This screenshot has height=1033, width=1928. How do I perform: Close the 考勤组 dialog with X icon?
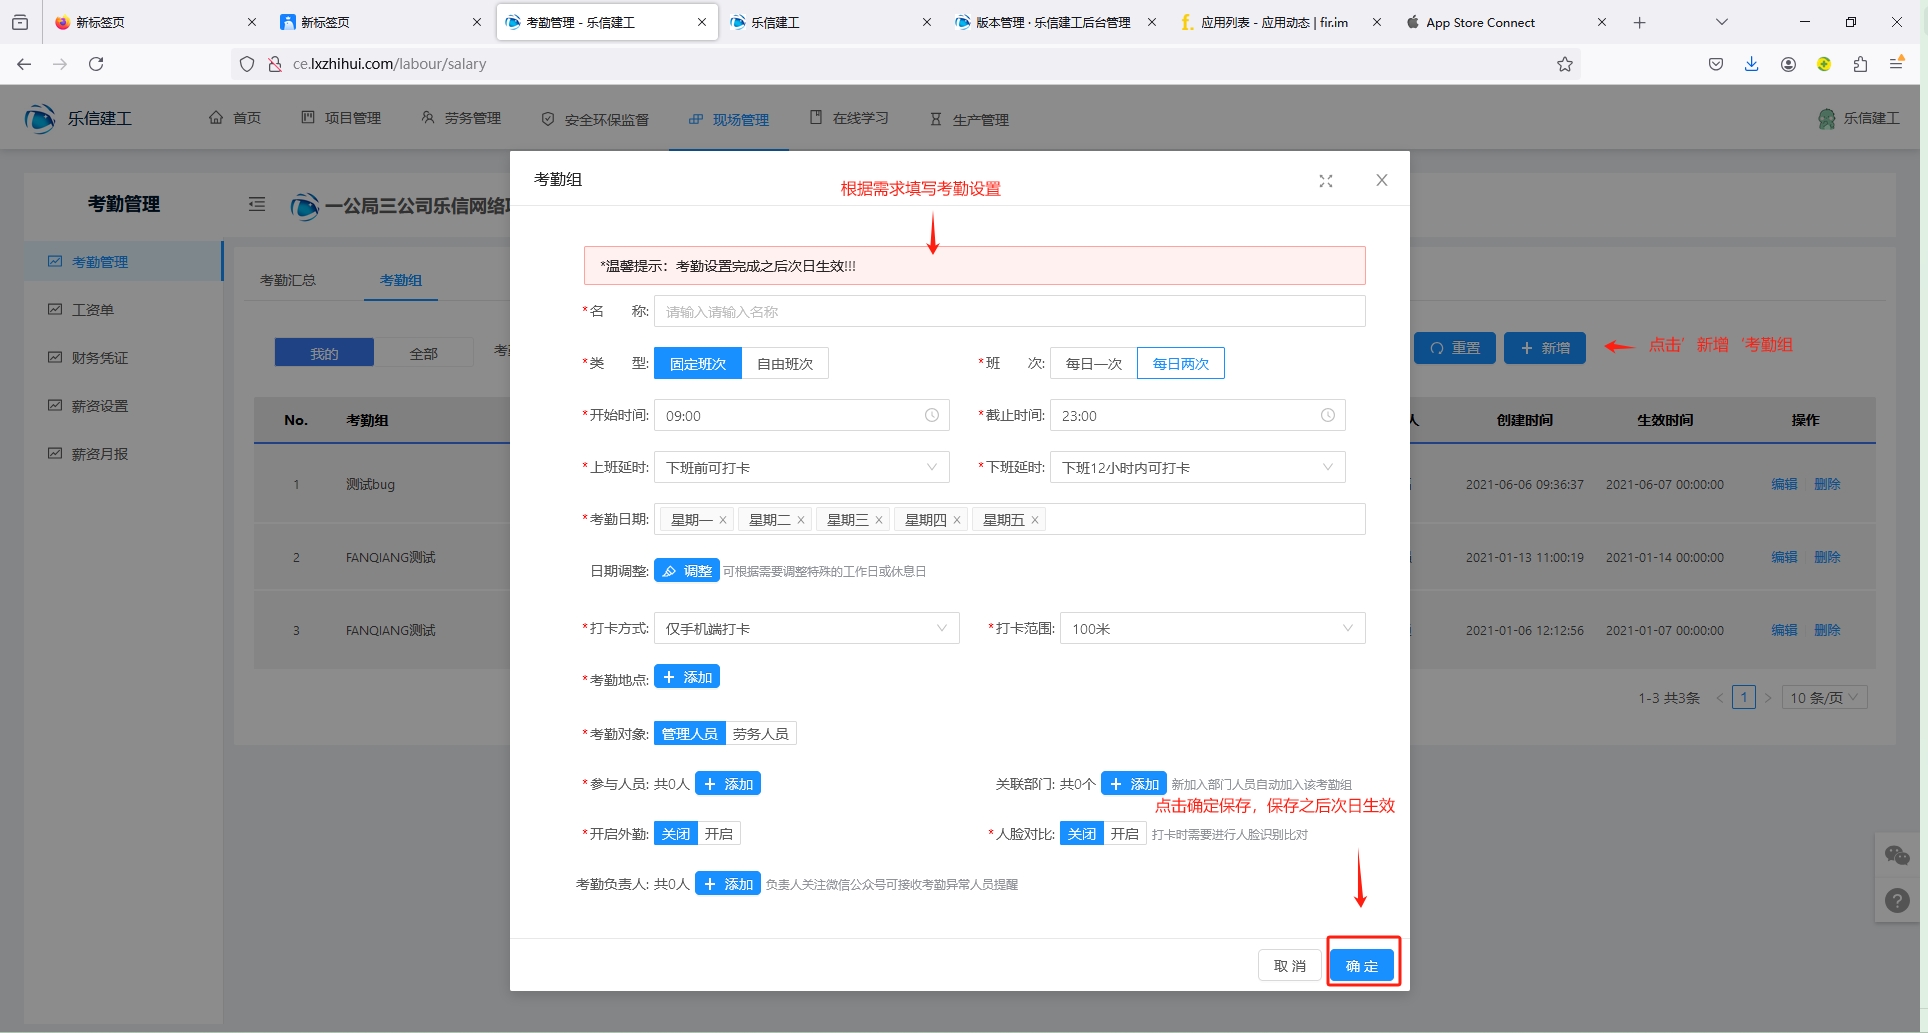(1381, 180)
